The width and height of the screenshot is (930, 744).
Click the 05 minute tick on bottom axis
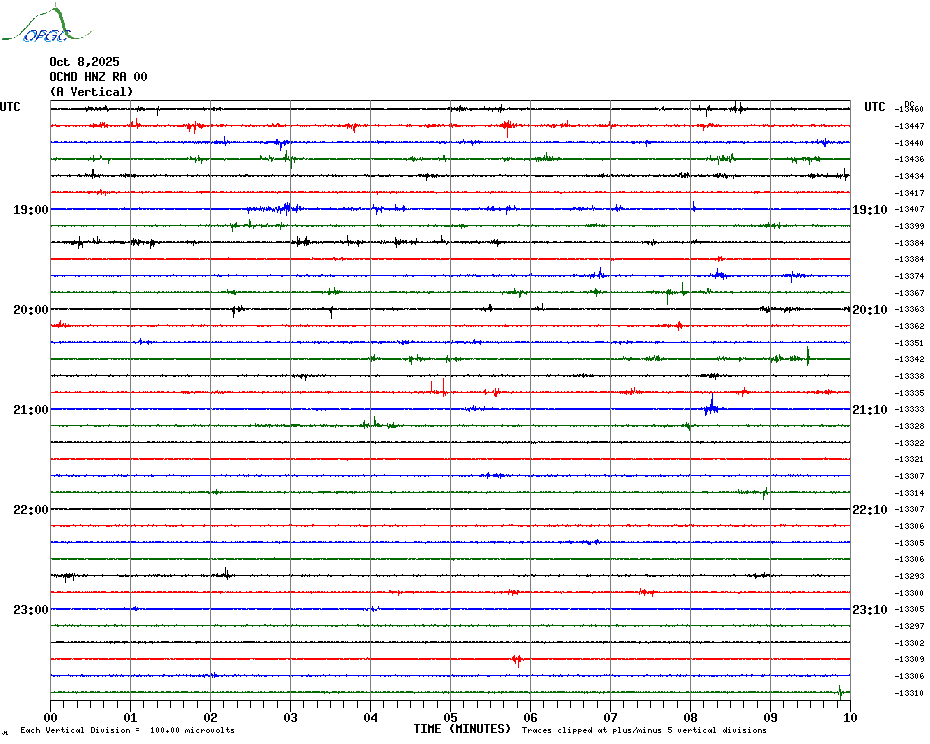450,717
